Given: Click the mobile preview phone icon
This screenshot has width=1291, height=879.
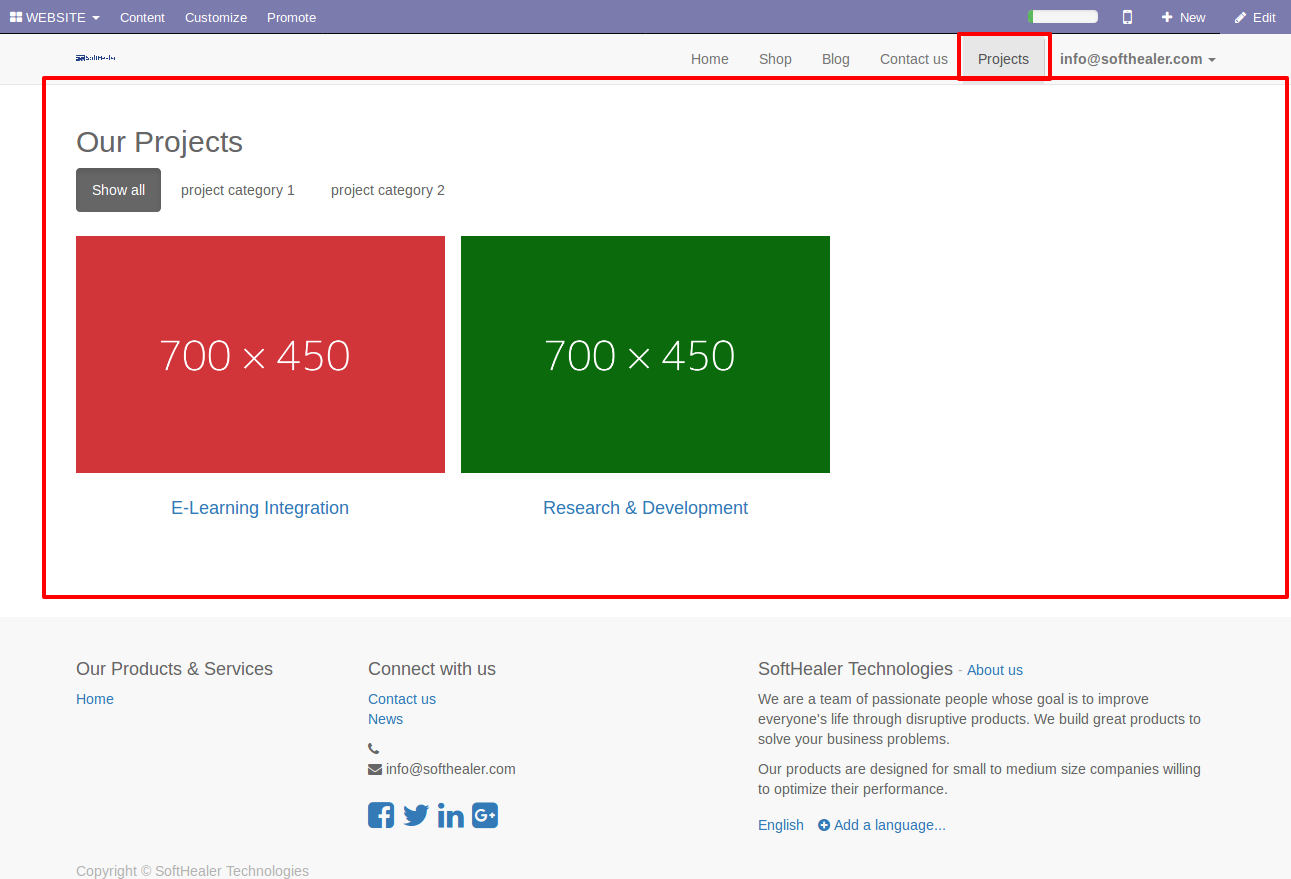Looking at the screenshot, I should (x=1127, y=17).
